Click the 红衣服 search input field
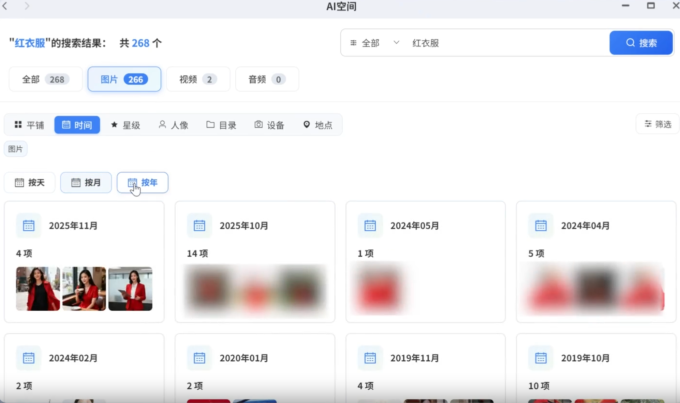The width and height of the screenshot is (680, 403). [507, 43]
